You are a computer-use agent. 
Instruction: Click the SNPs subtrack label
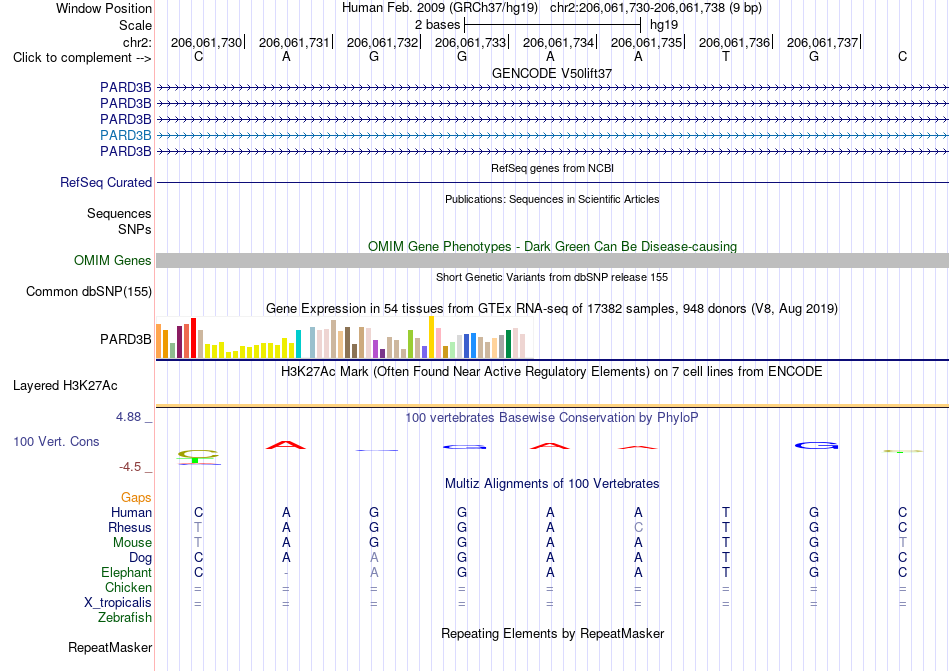tap(135, 230)
